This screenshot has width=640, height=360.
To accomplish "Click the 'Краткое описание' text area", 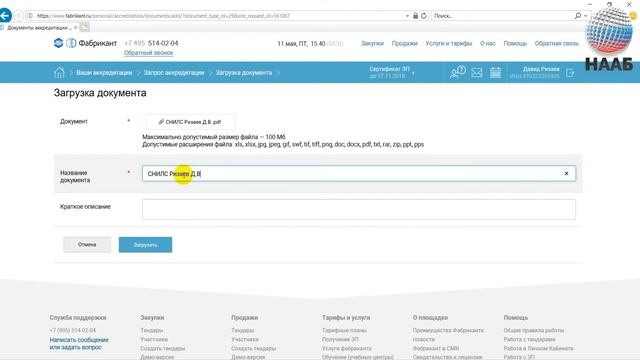I will pos(359,209).
